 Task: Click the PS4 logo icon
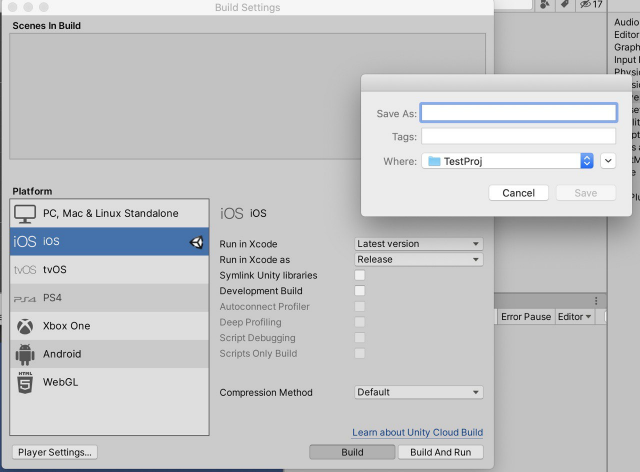tap(25, 299)
